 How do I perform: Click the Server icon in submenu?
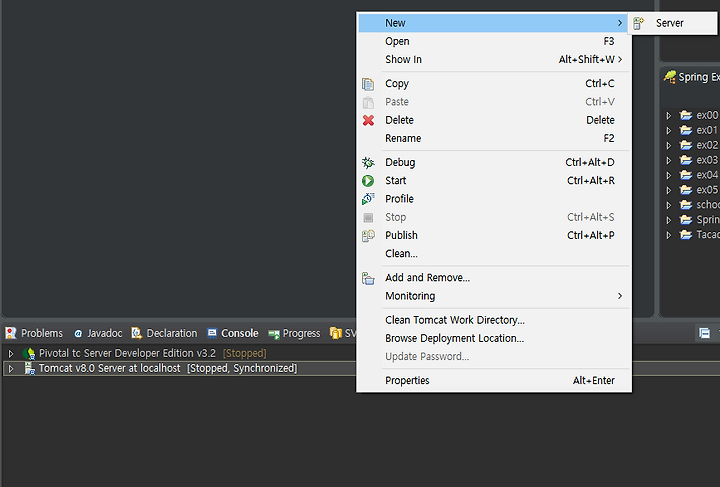point(639,23)
